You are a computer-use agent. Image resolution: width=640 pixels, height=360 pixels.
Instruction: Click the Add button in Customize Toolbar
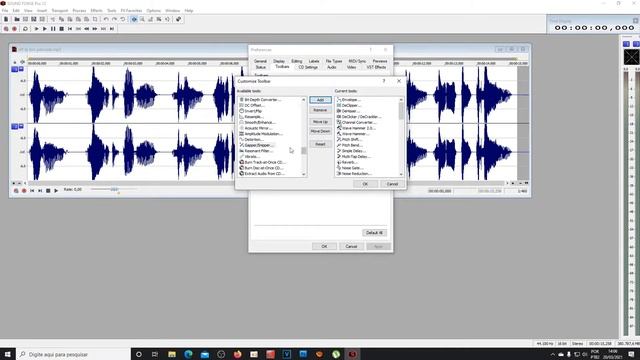[320, 100]
